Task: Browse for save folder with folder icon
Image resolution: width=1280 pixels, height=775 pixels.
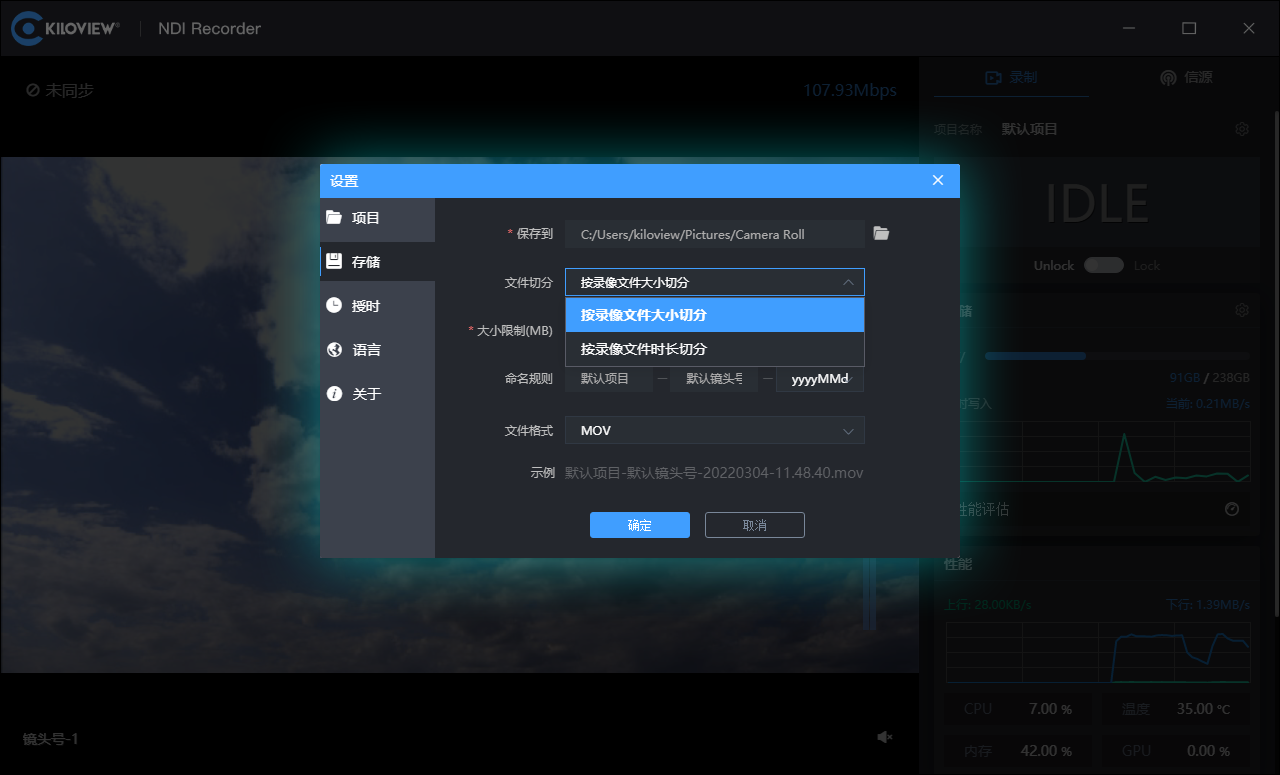Action: (x=881, y=233)
